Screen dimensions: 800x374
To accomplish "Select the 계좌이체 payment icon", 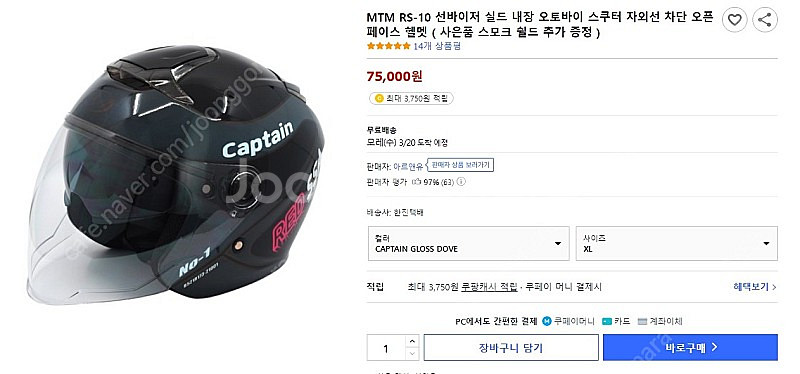I will 642,321.
